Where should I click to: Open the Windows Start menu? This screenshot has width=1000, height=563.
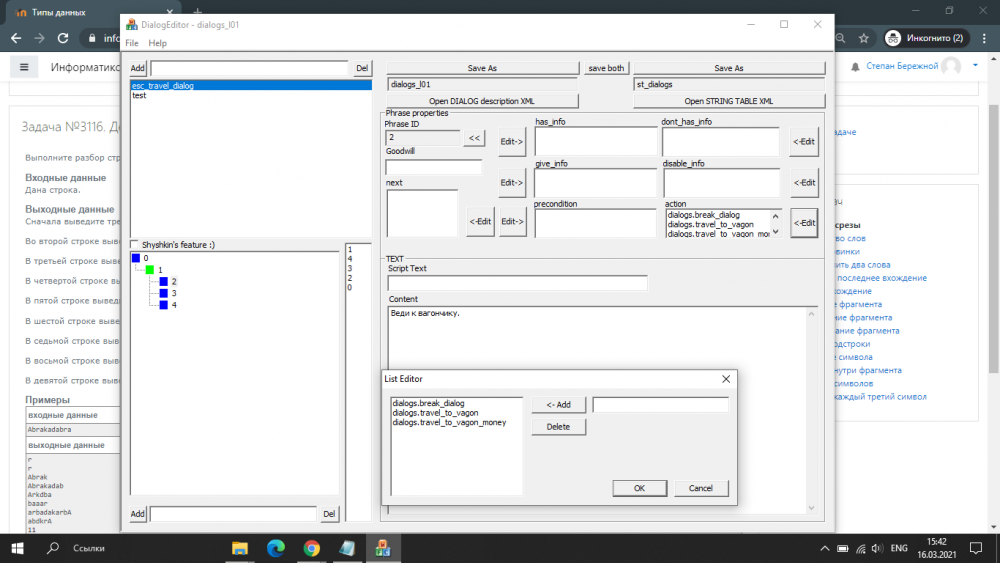click(x=17, y=548)
